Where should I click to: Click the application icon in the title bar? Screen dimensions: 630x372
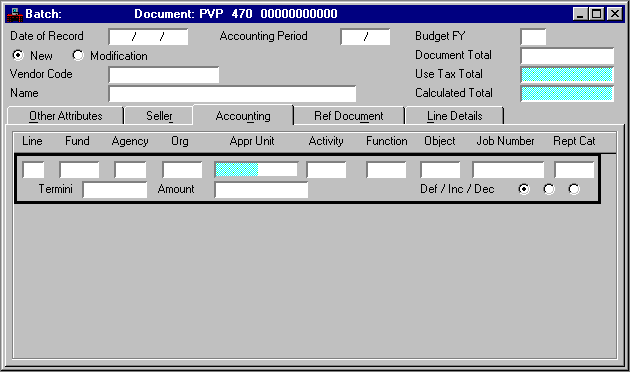(14, 14)
